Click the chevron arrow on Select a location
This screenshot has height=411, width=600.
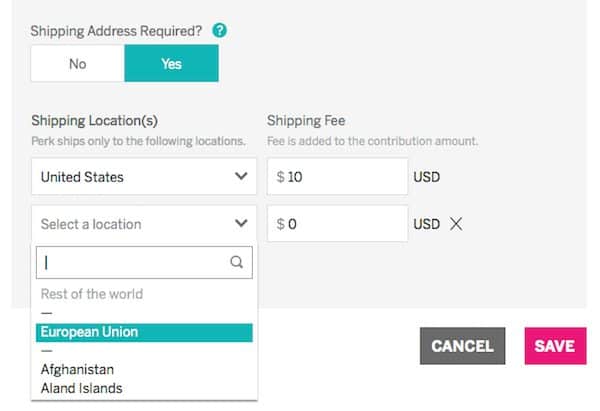tap(240, 224)
